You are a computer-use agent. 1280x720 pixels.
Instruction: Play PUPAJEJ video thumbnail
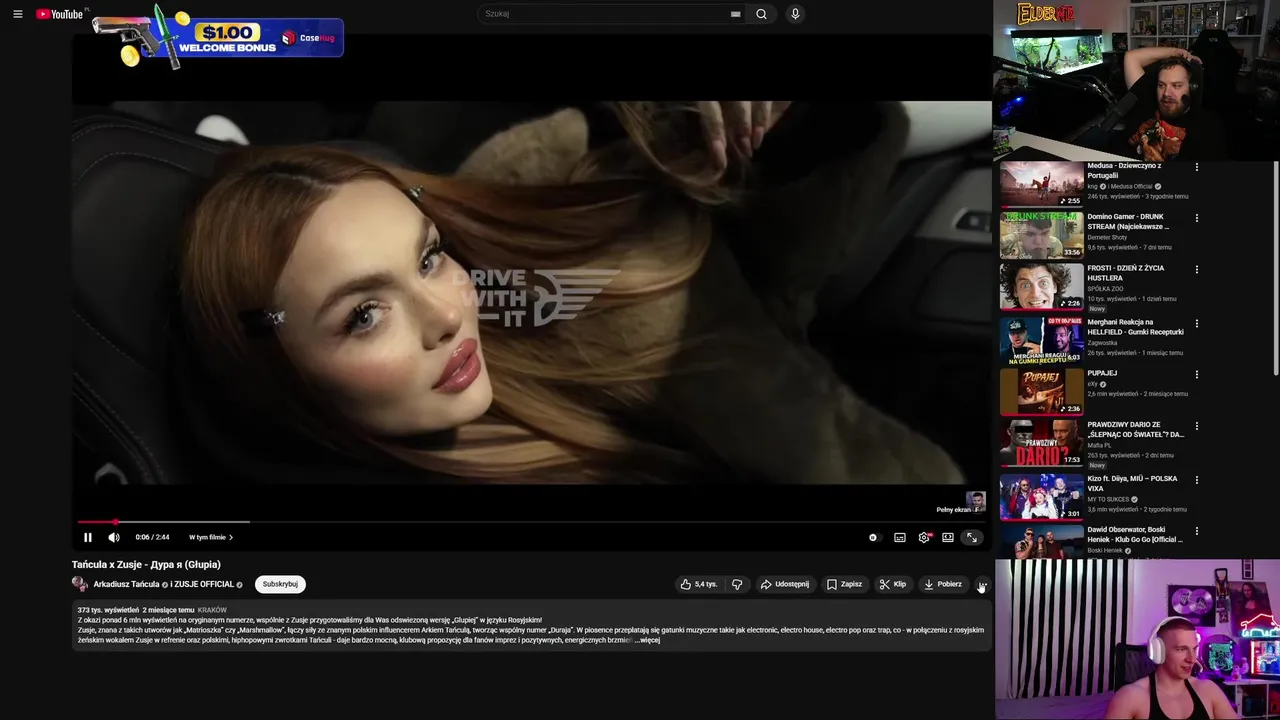pos(1041,391)
